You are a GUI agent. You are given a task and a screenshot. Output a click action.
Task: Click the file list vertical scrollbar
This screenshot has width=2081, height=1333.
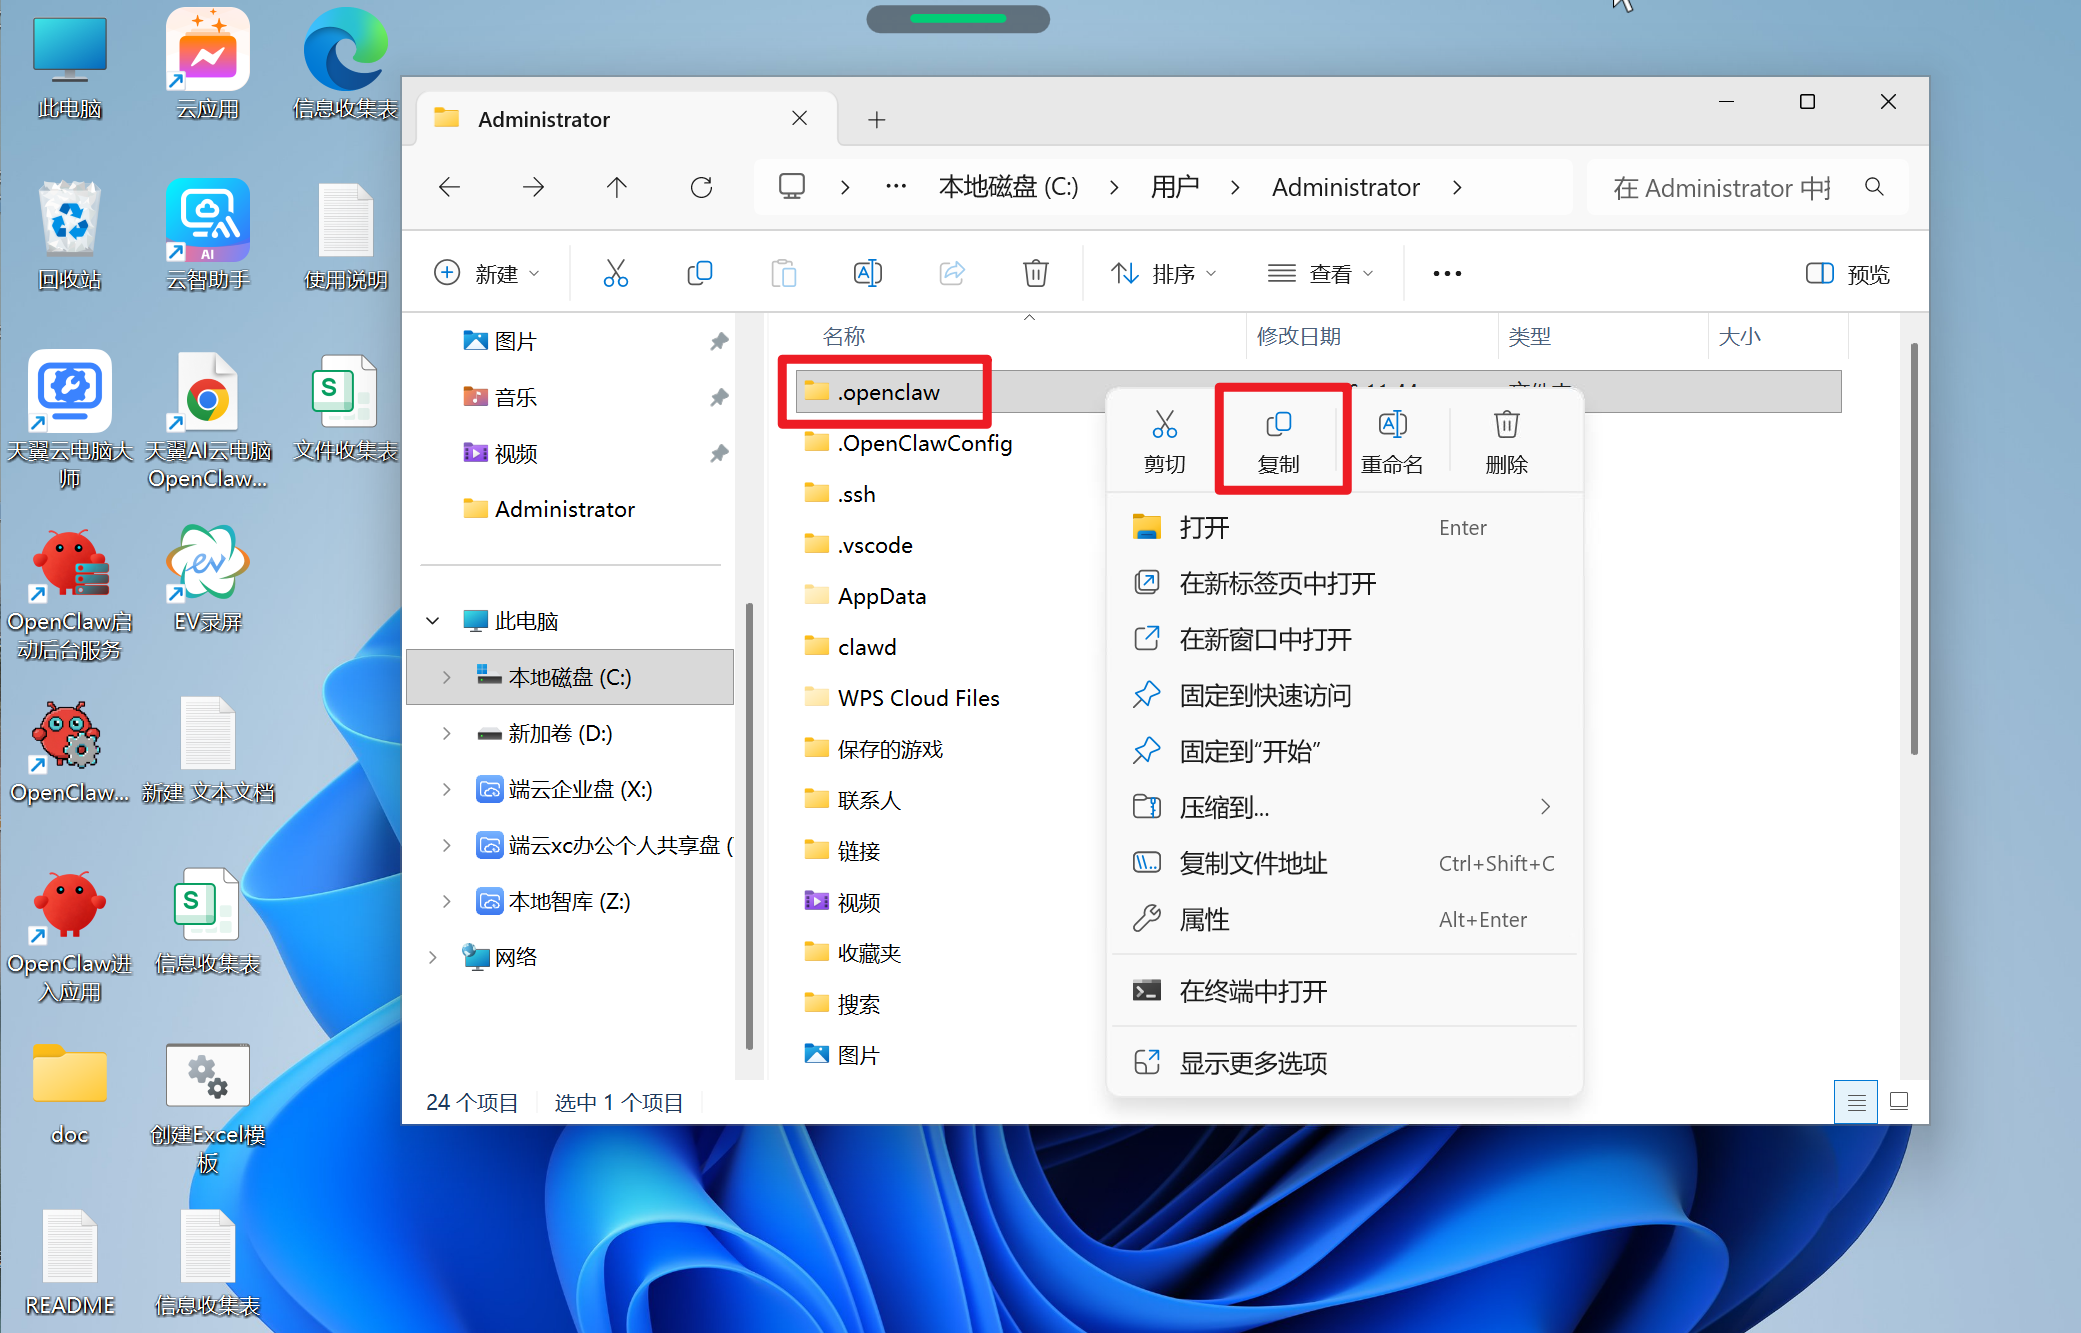1913,550
